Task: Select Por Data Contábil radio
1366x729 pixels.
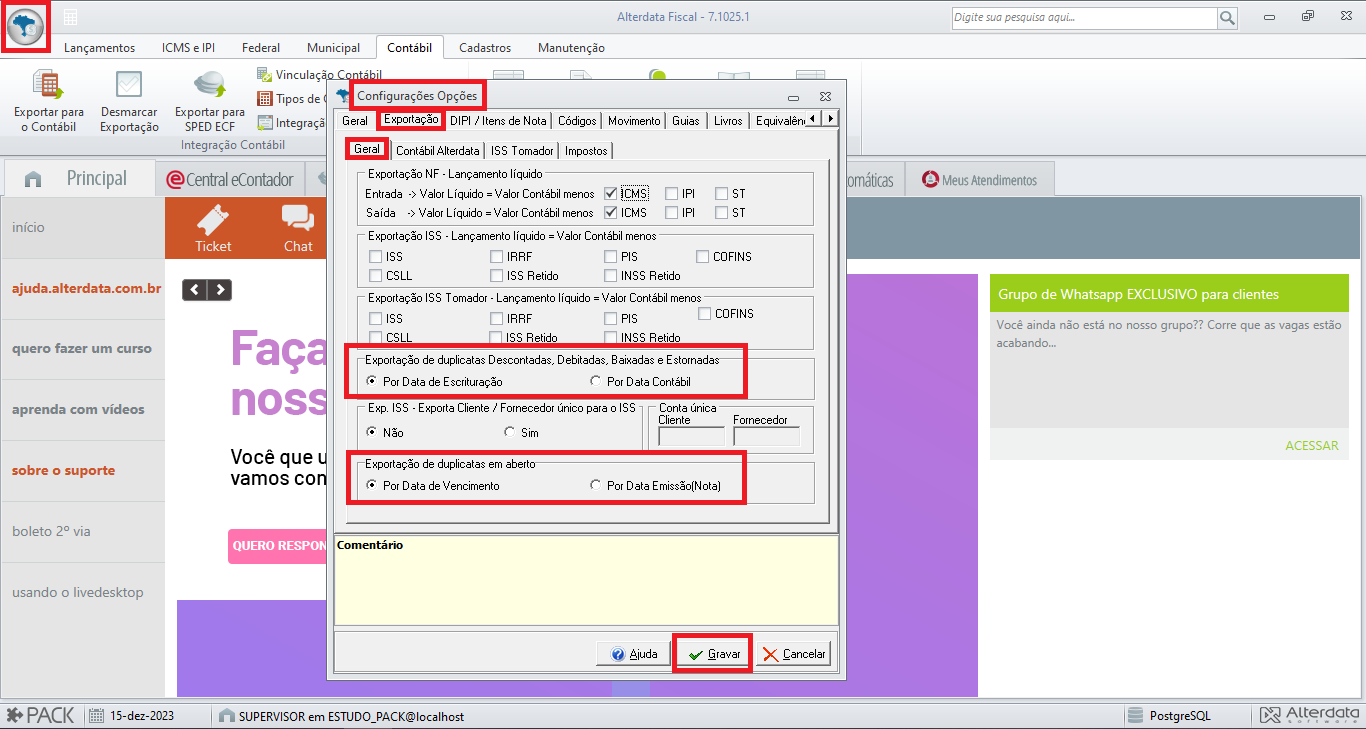Action: 596,382
